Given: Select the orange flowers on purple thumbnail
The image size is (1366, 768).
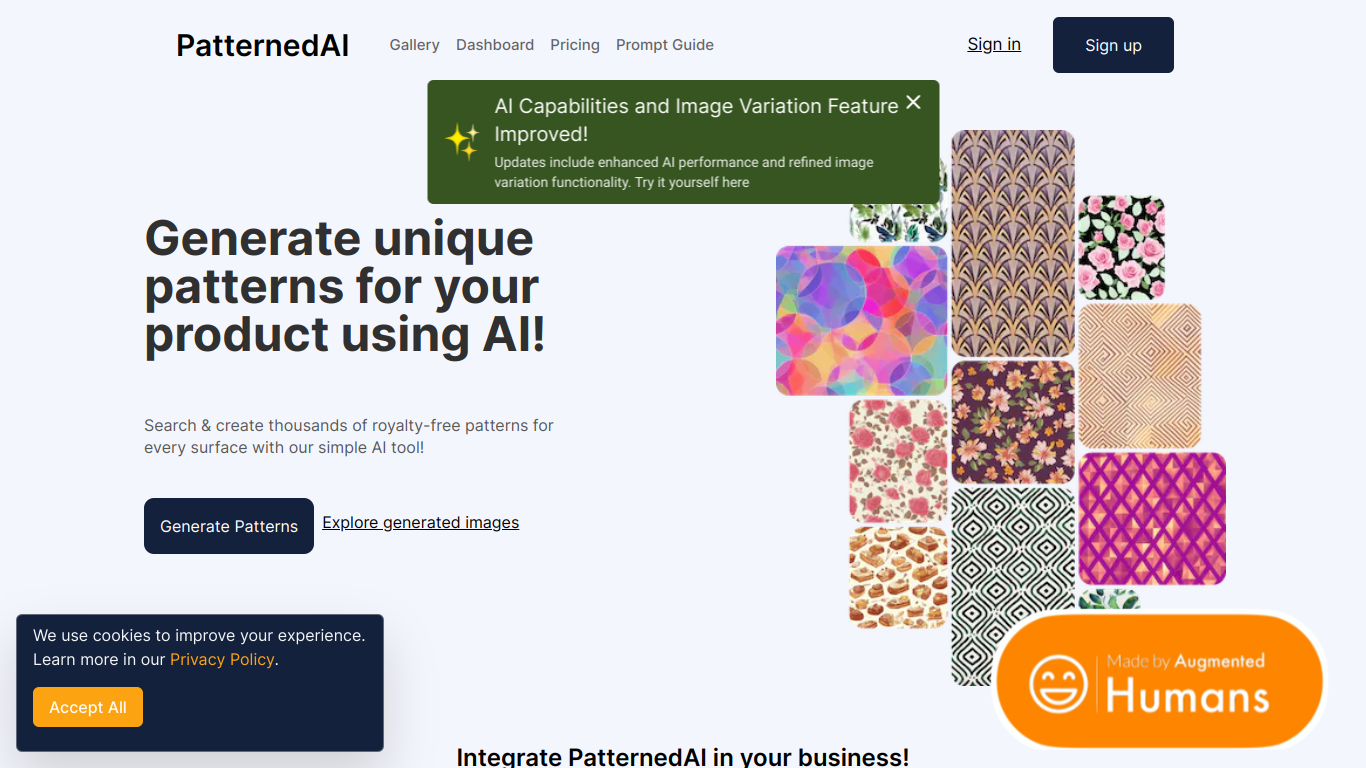Looking at the screenshot, I should [x=1013, y=422].
